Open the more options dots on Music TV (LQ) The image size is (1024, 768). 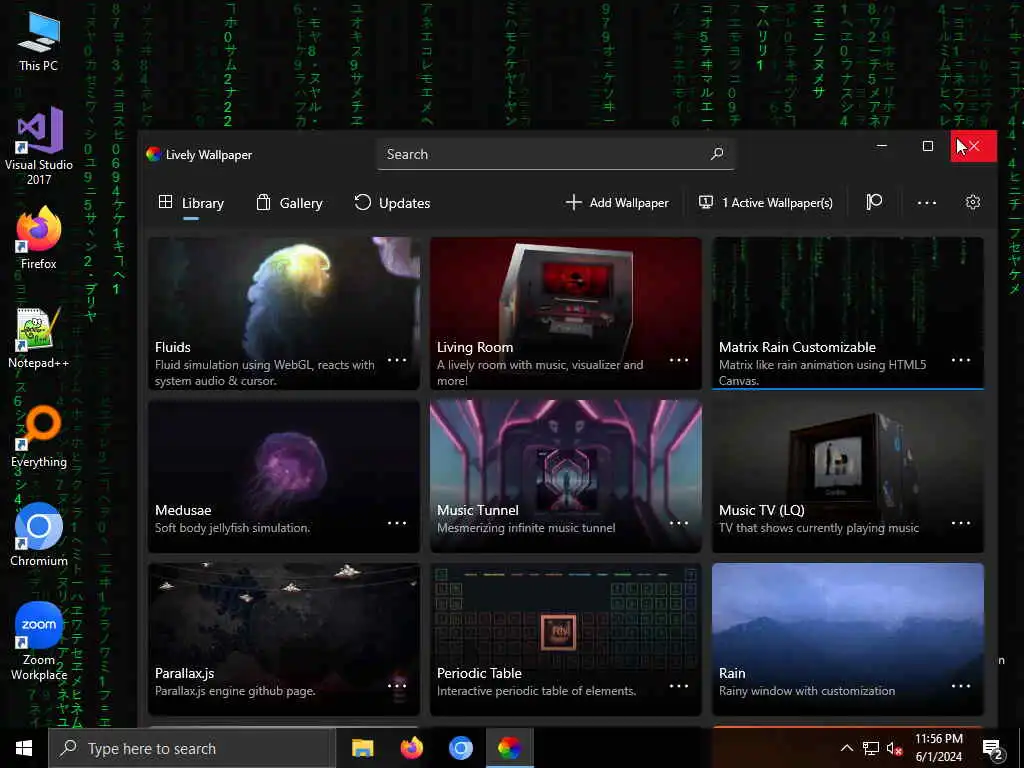point(961,523)
